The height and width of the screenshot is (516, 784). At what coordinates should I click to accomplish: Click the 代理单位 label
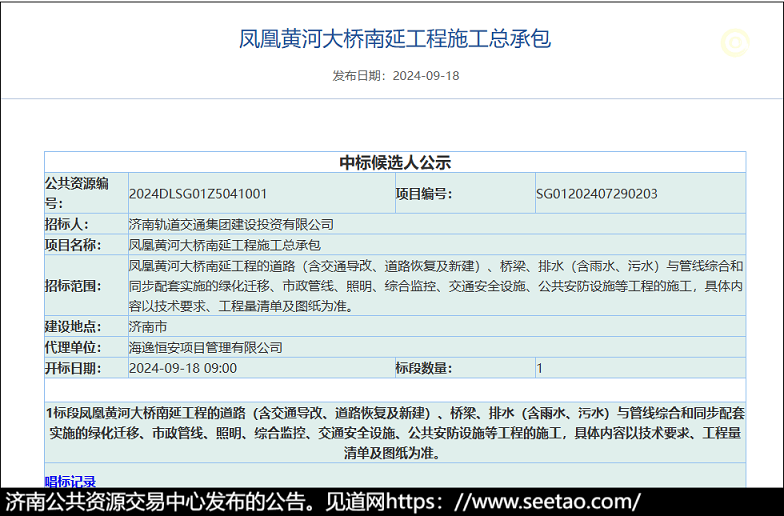73,347
